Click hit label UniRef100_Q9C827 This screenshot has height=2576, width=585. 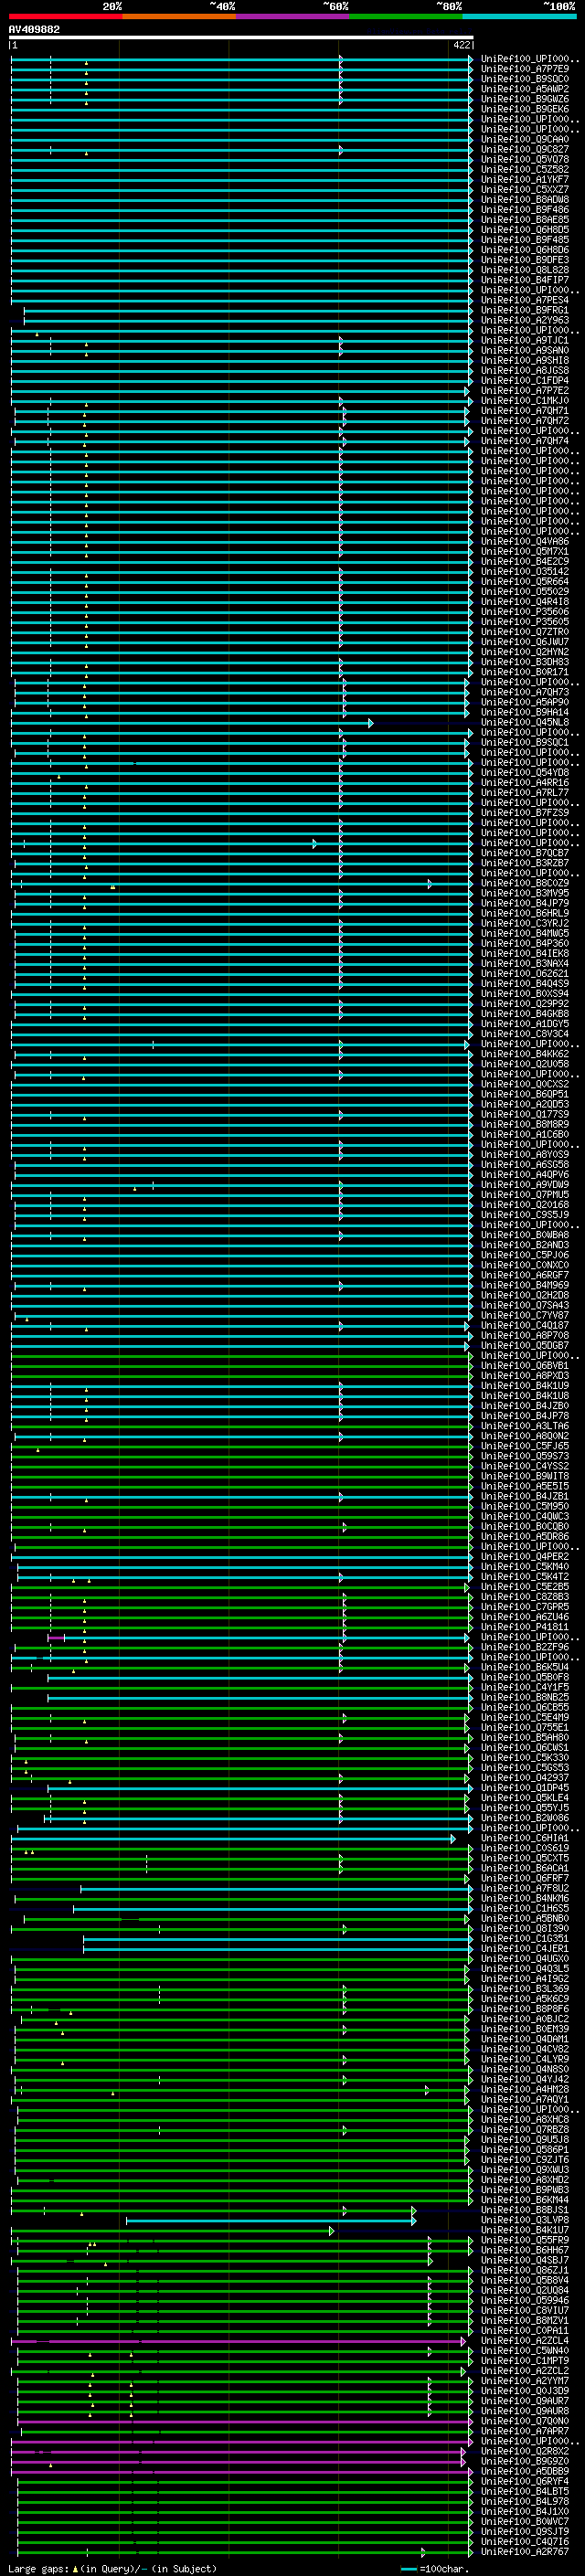[x=524, y=149]
